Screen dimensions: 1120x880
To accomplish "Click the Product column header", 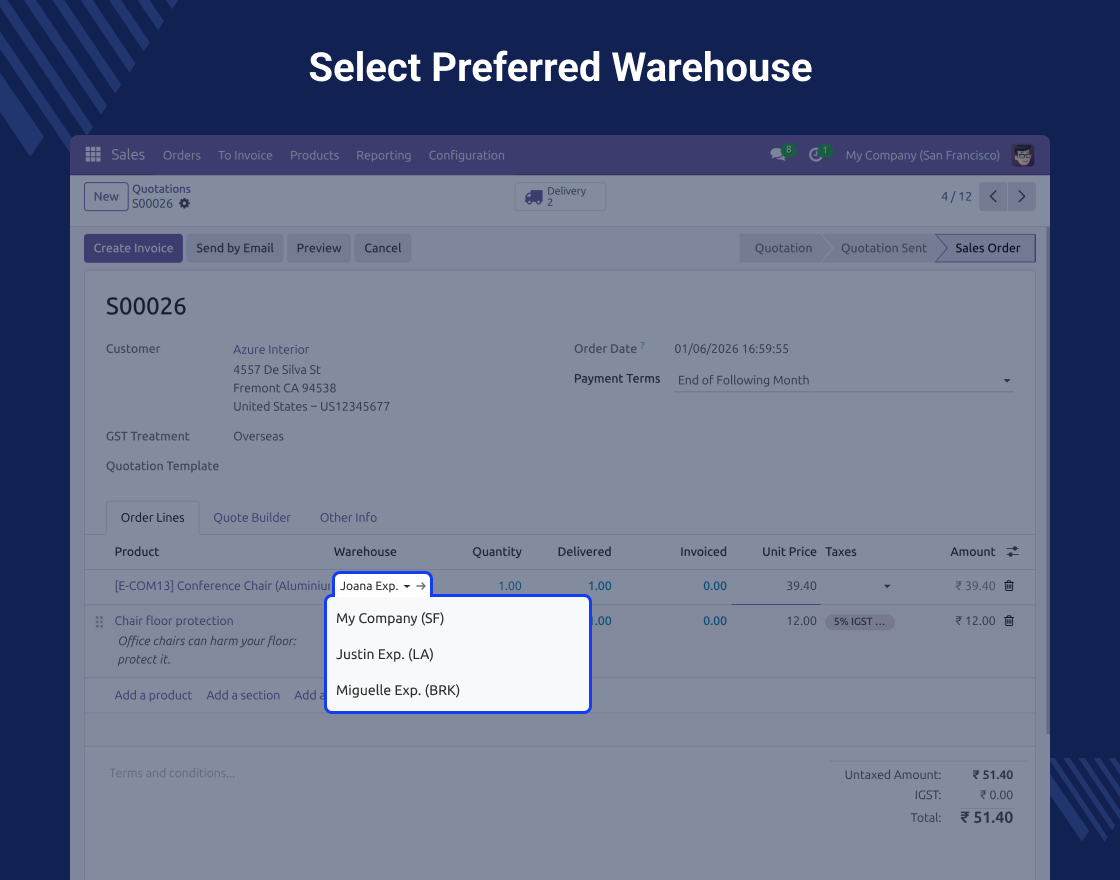I will pyautogui.click(x=136, y=551).
